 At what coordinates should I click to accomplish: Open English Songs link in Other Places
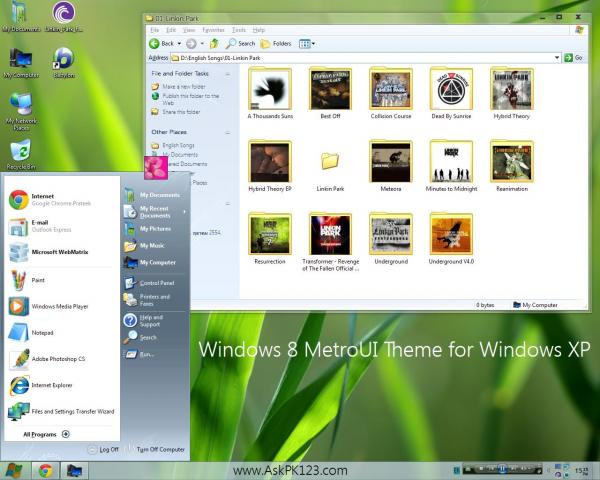click(x=173, y=145)
